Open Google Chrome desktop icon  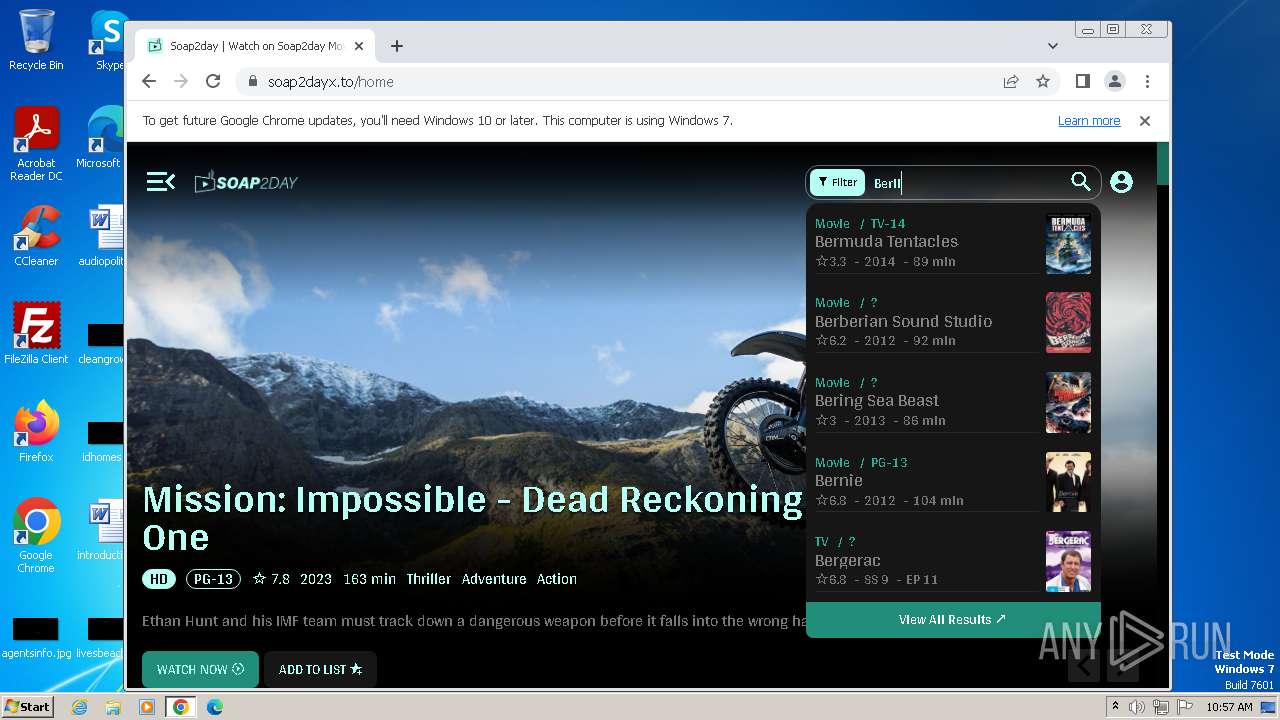(36, 536)
